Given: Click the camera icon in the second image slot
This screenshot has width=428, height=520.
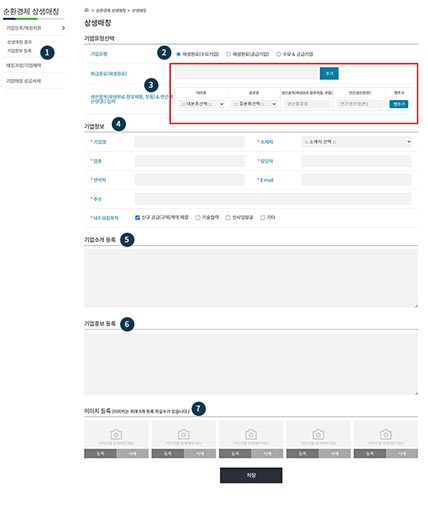Looking at the screenshot, I should point(184,434).
